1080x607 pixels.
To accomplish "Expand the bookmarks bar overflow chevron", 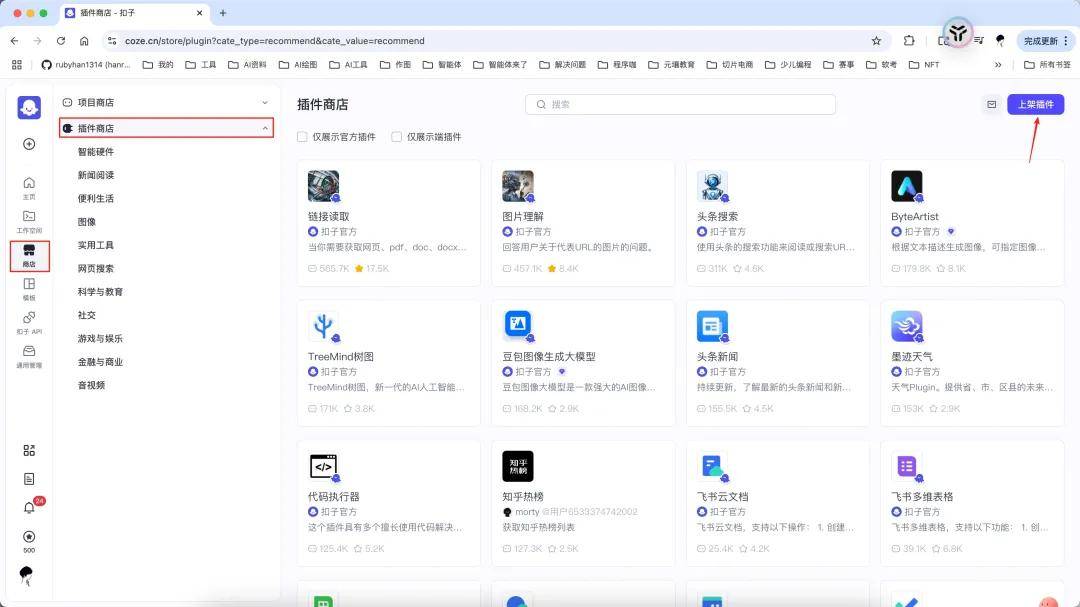I will tap(997, 65).
